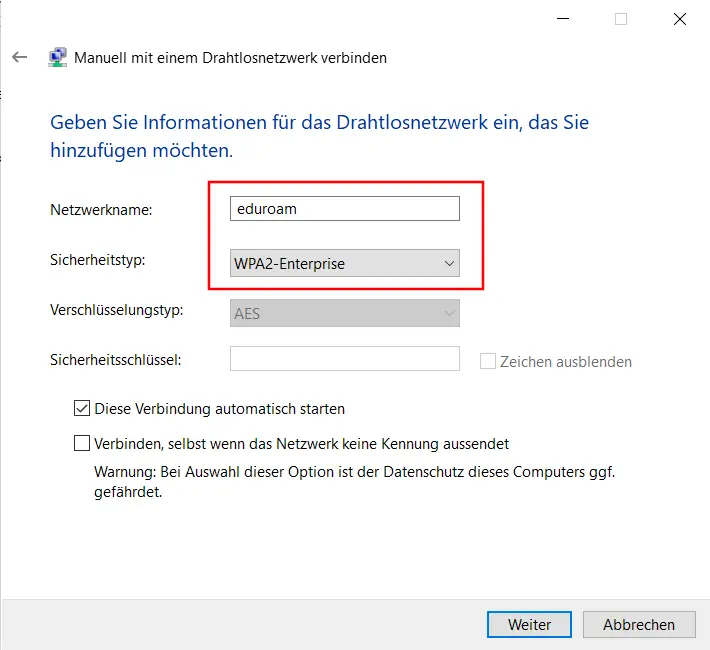
Task: Click the greyed-out maximize window button
Action: [621, 19]
